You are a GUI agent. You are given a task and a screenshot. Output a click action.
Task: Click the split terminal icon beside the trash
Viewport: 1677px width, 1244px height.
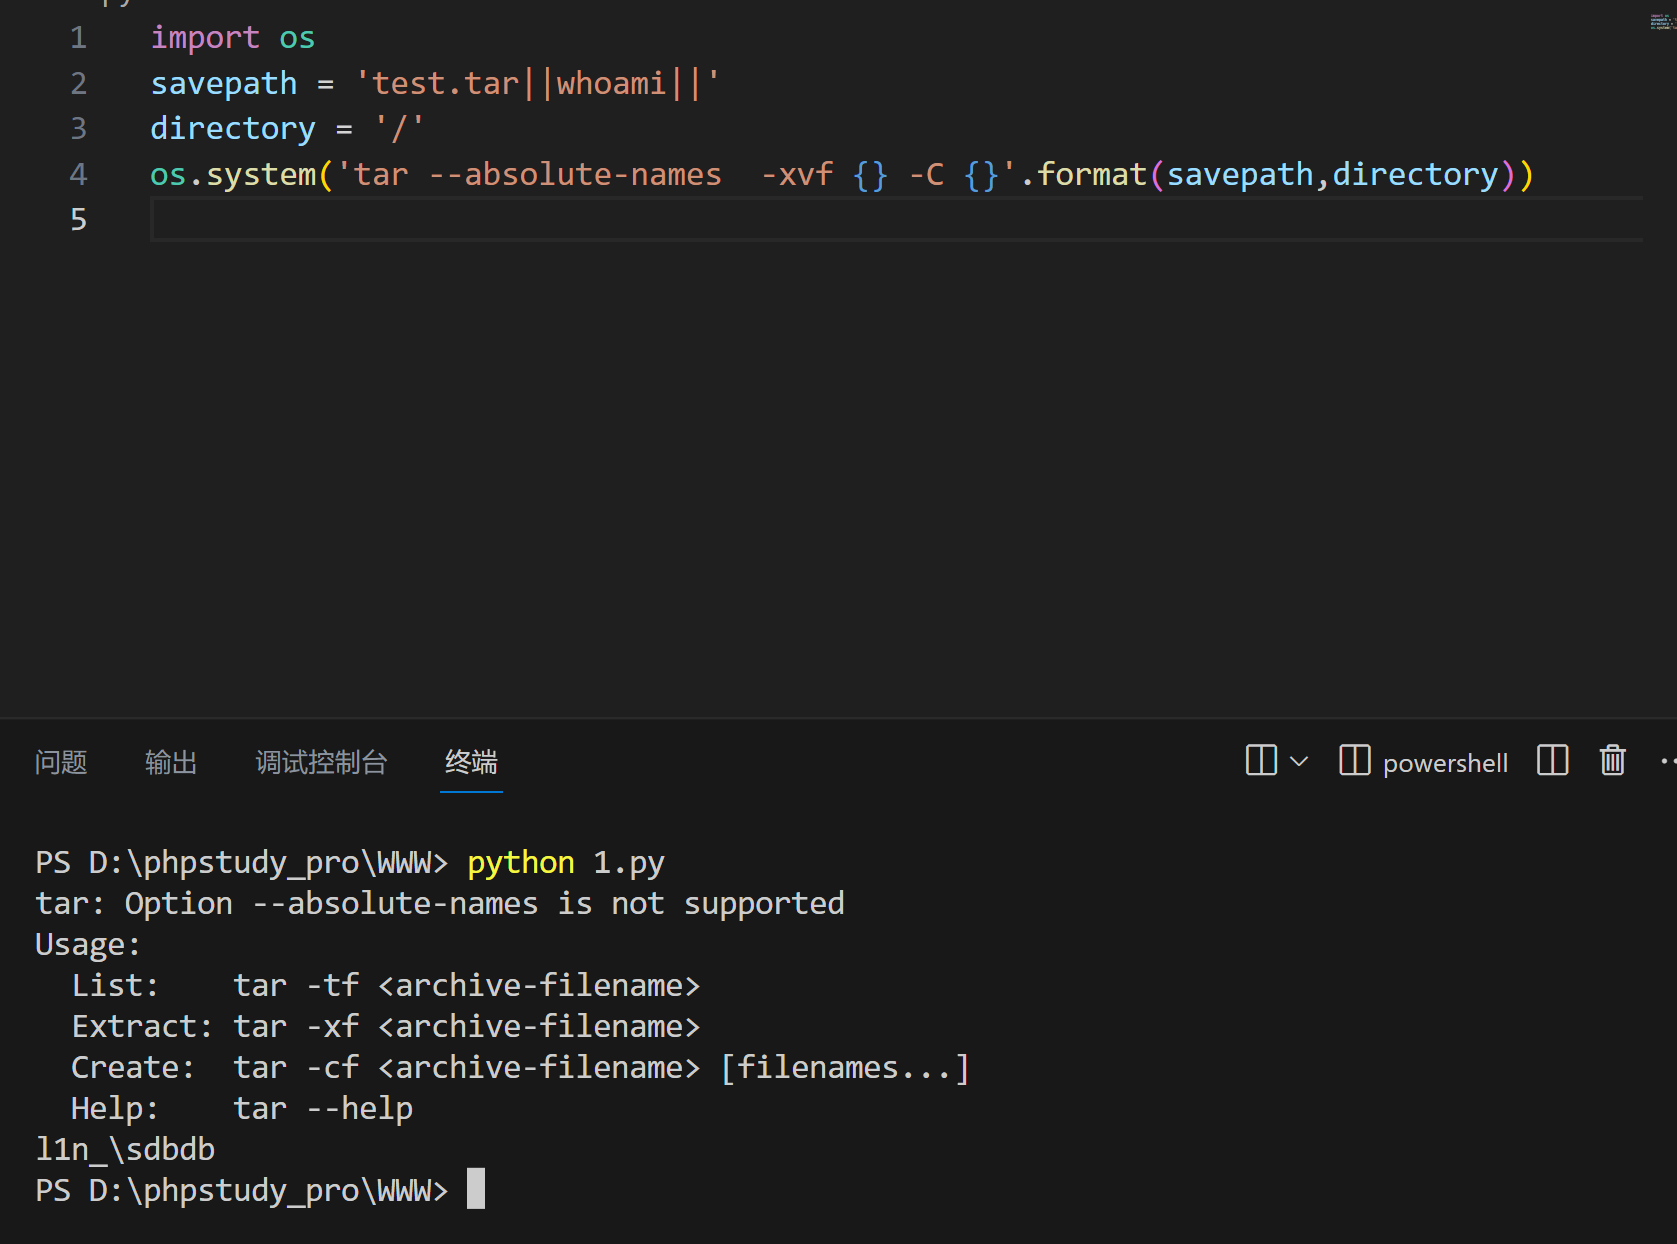tap(1552, 761)
